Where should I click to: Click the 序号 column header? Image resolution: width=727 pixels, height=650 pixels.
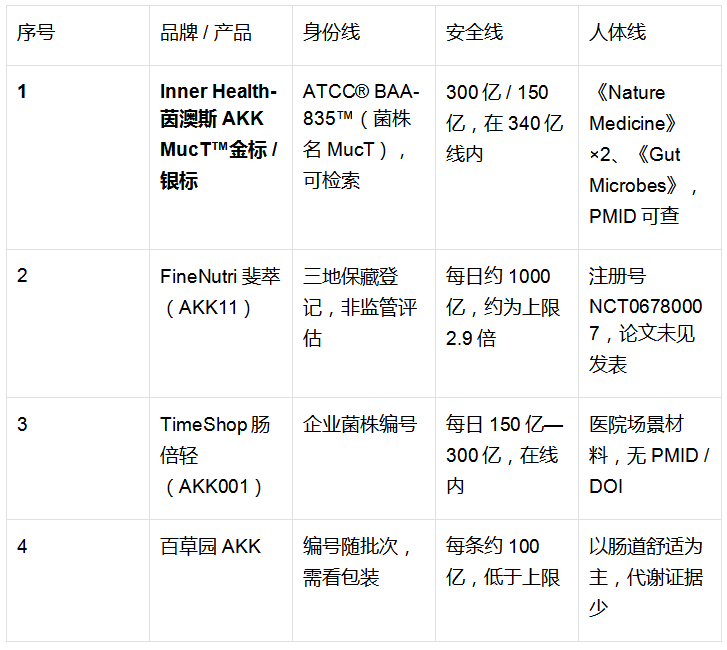point(78,35)
